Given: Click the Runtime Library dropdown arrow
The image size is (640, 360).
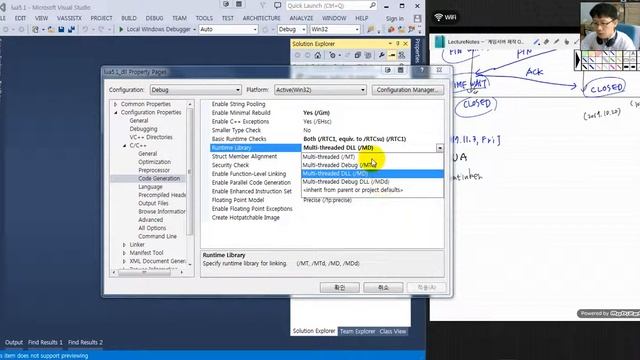Looking at the screenshot, I should tap(440, 148).
